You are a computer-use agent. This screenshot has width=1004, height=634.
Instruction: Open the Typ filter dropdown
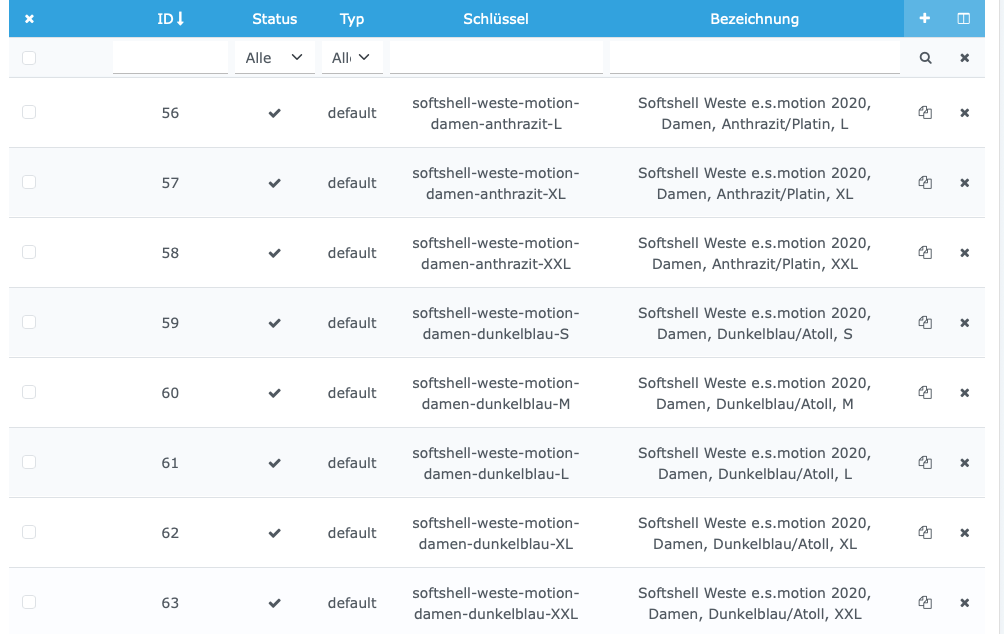[x=352, y=58]
